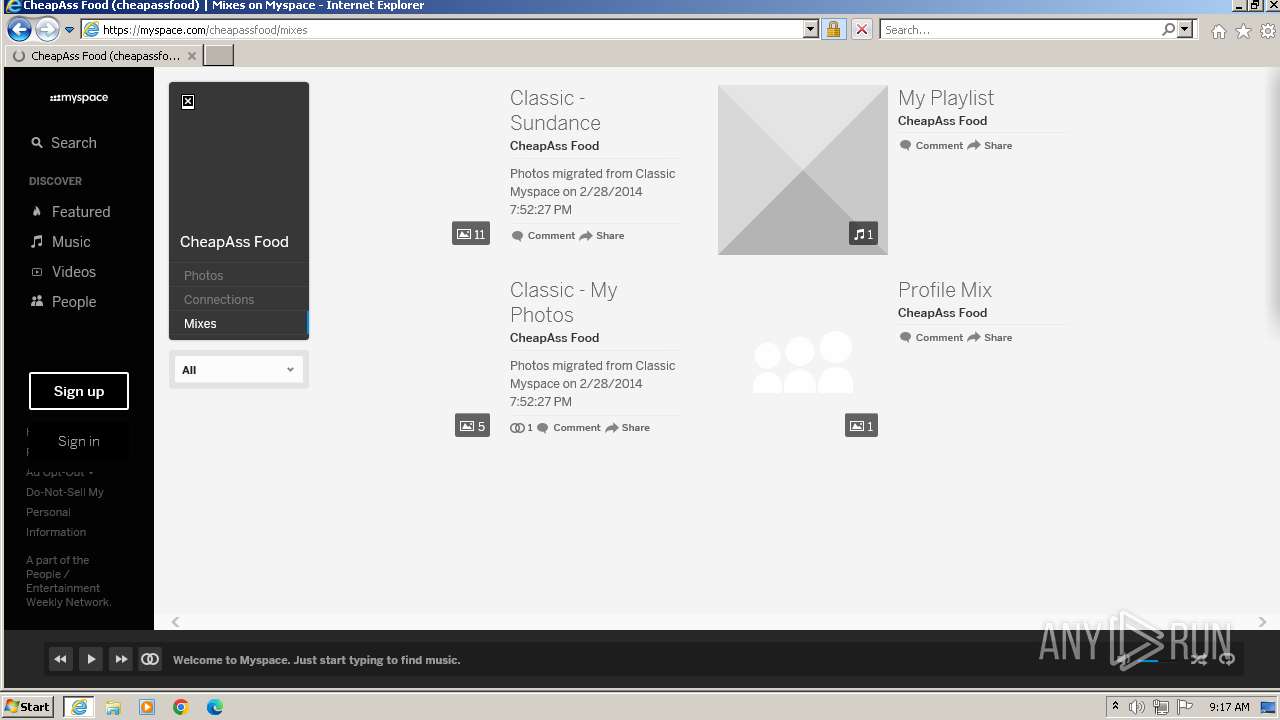Toggle repeat in the player
Screen dimensions: 1280x720
coord(1227,659)
